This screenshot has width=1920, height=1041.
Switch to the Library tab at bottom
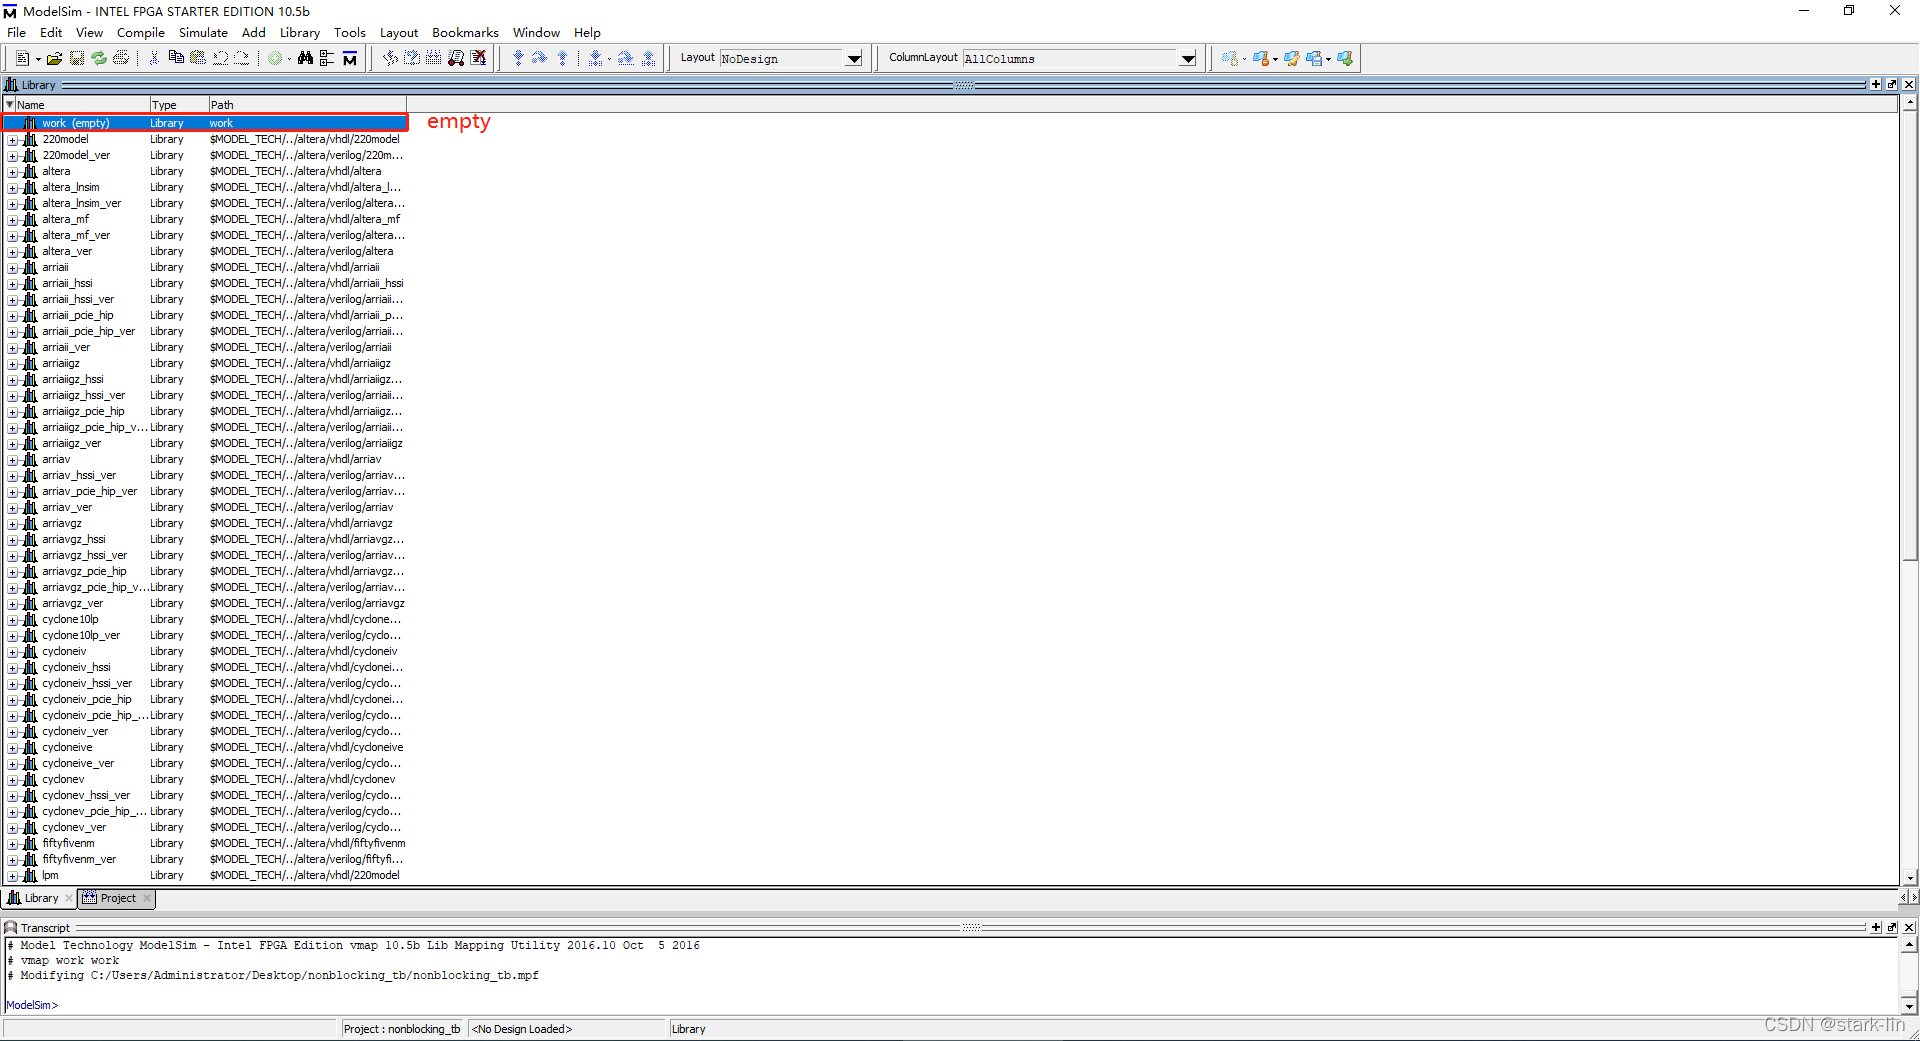click(x=40, y=898)
